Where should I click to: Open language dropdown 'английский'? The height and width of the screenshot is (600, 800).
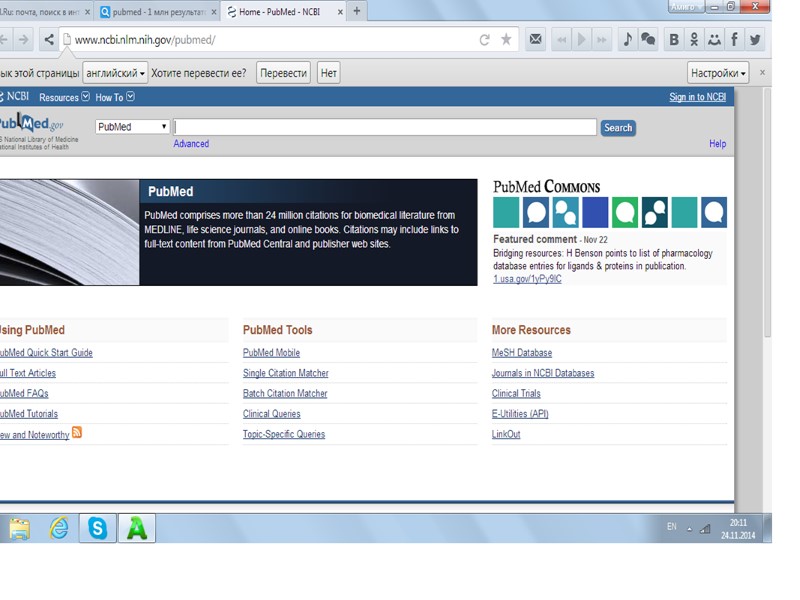tap(115, 73)
